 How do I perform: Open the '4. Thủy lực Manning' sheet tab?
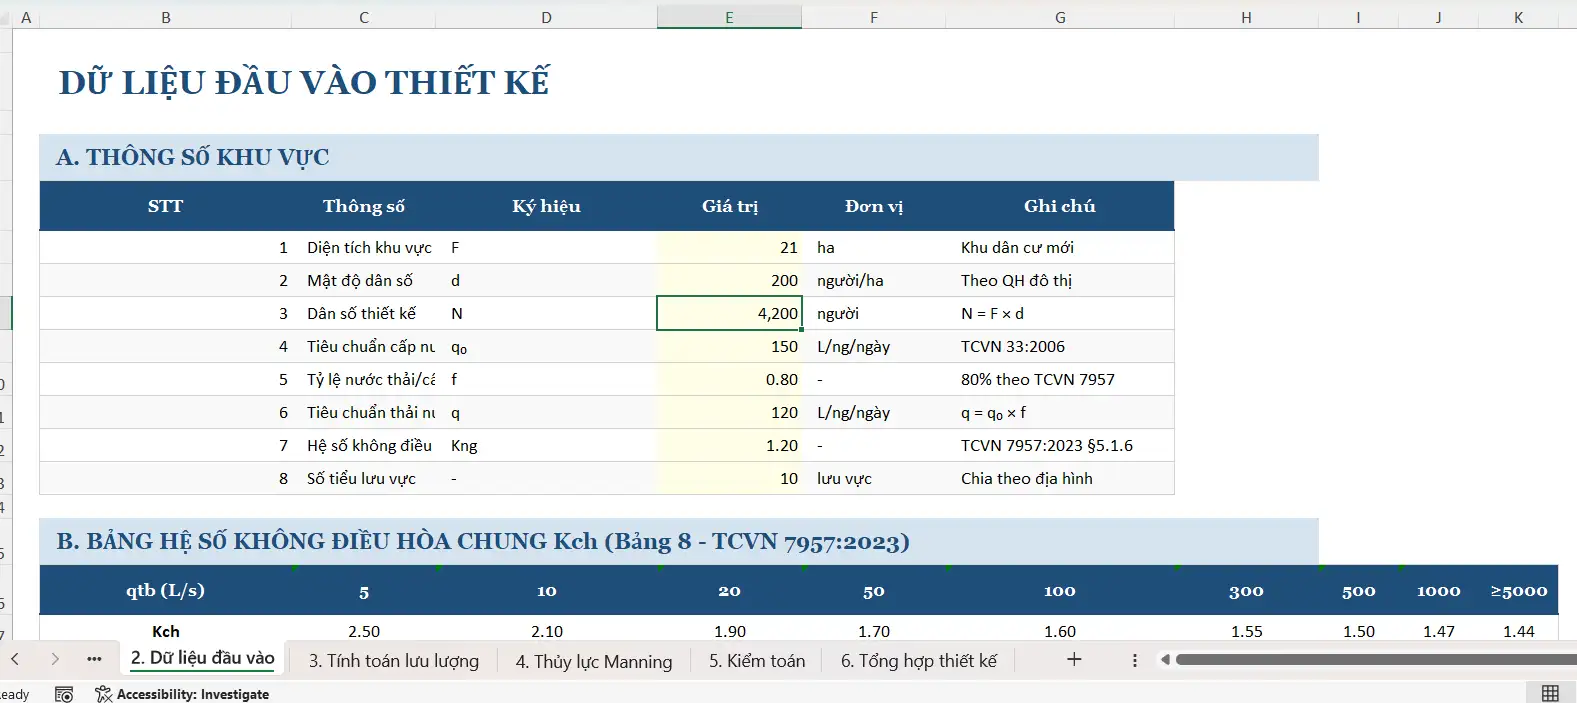coord(593,661)
